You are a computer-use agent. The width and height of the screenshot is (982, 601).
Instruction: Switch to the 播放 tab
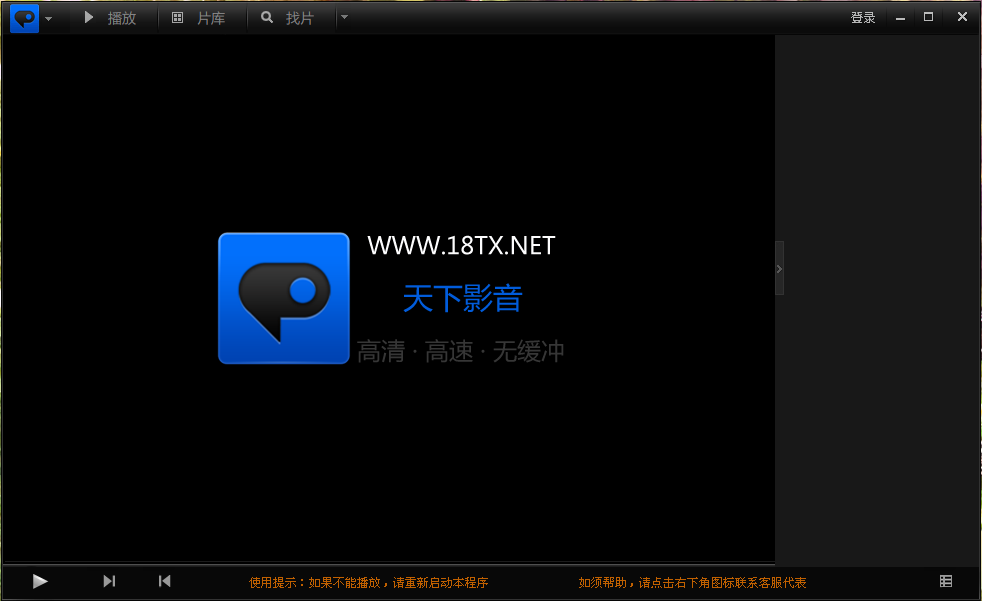110,18
